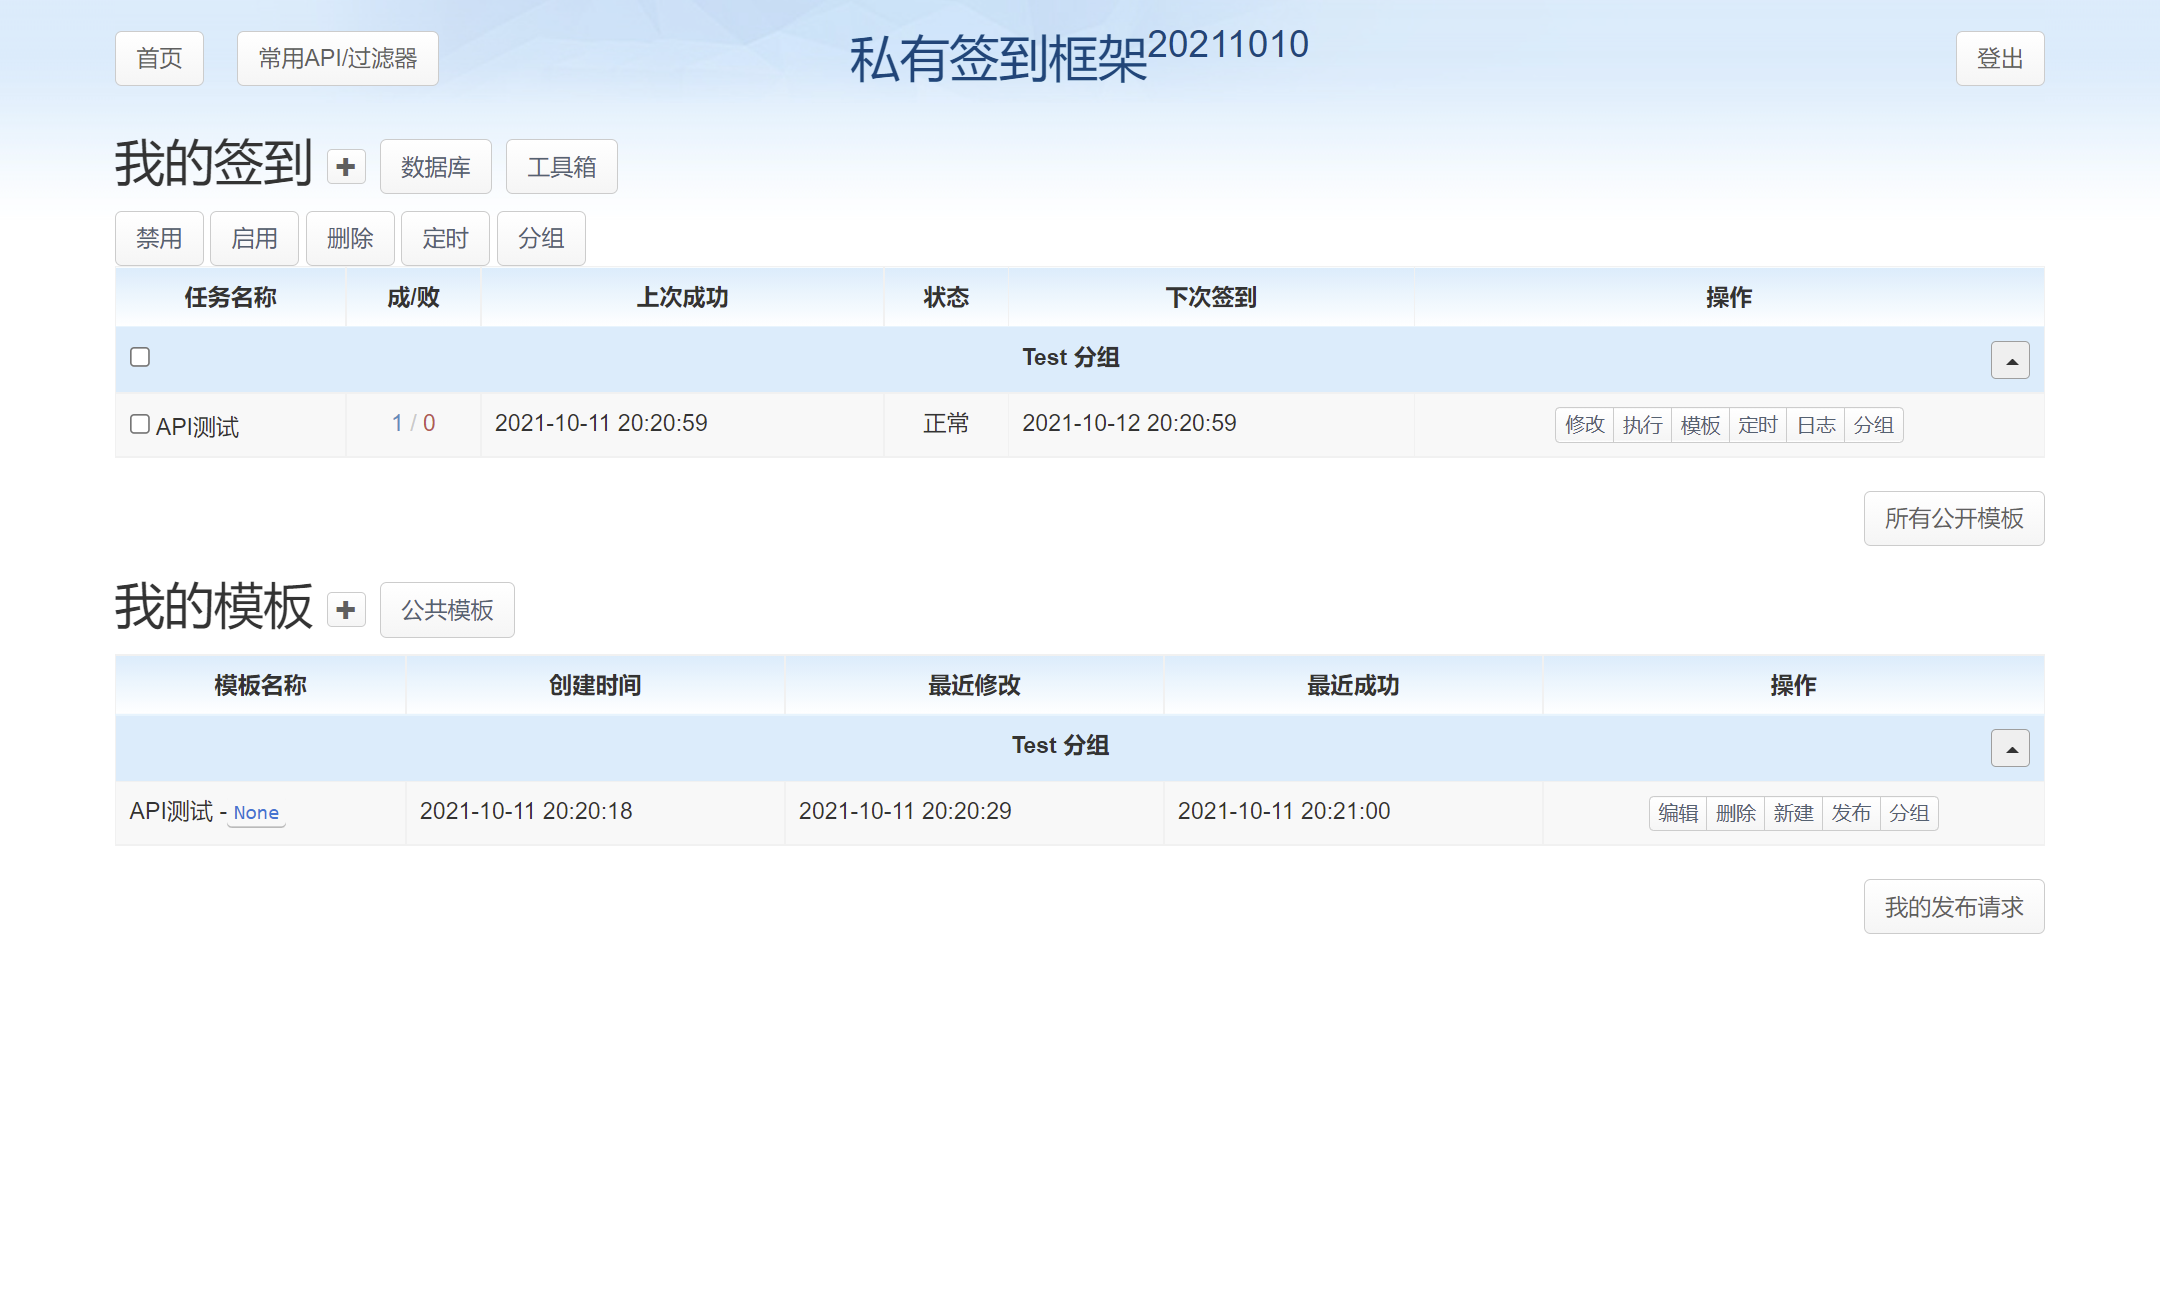Screen dimensions: 2160x1296
Task: Click the plus icon next to 我的签到
Action: point(346,167)
